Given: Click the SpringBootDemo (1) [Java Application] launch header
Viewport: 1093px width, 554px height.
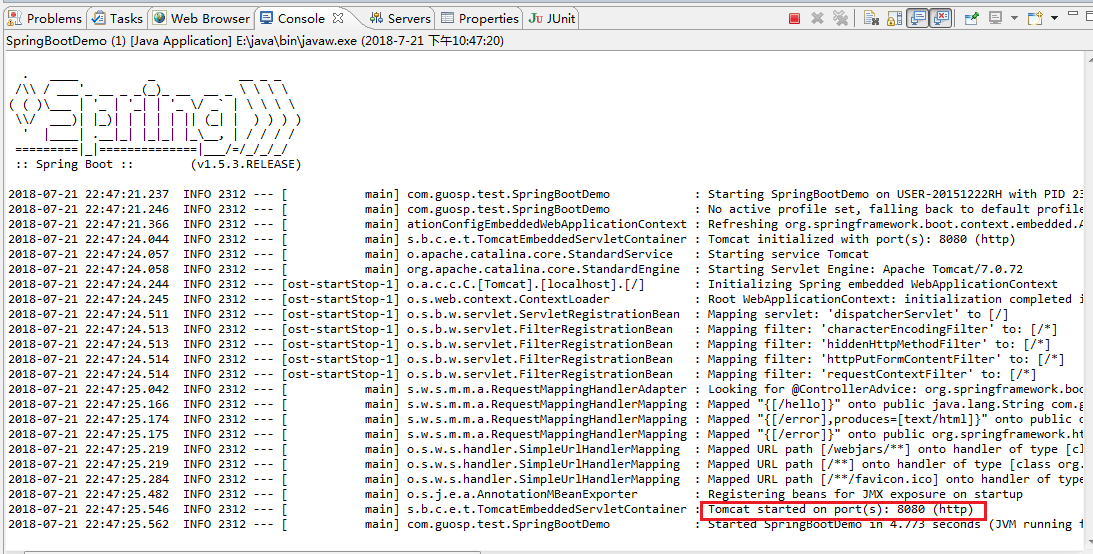Looking at the screenshot, I should pos(255,41).
